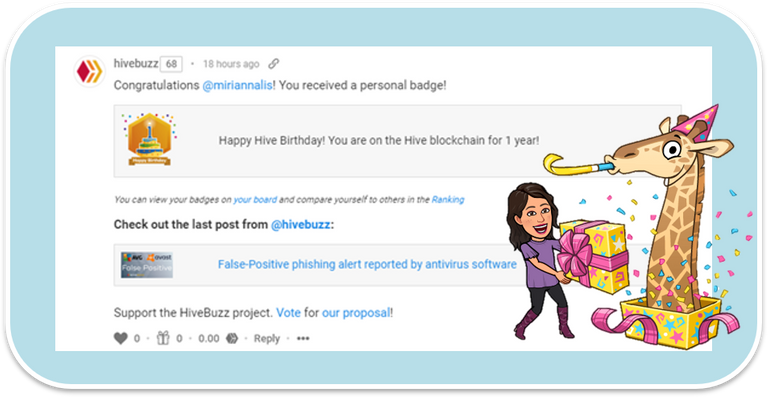This screenshot has width=768, height=397.
Task: Reply to the hivebuzz comment
Action: tap(266, 338)
